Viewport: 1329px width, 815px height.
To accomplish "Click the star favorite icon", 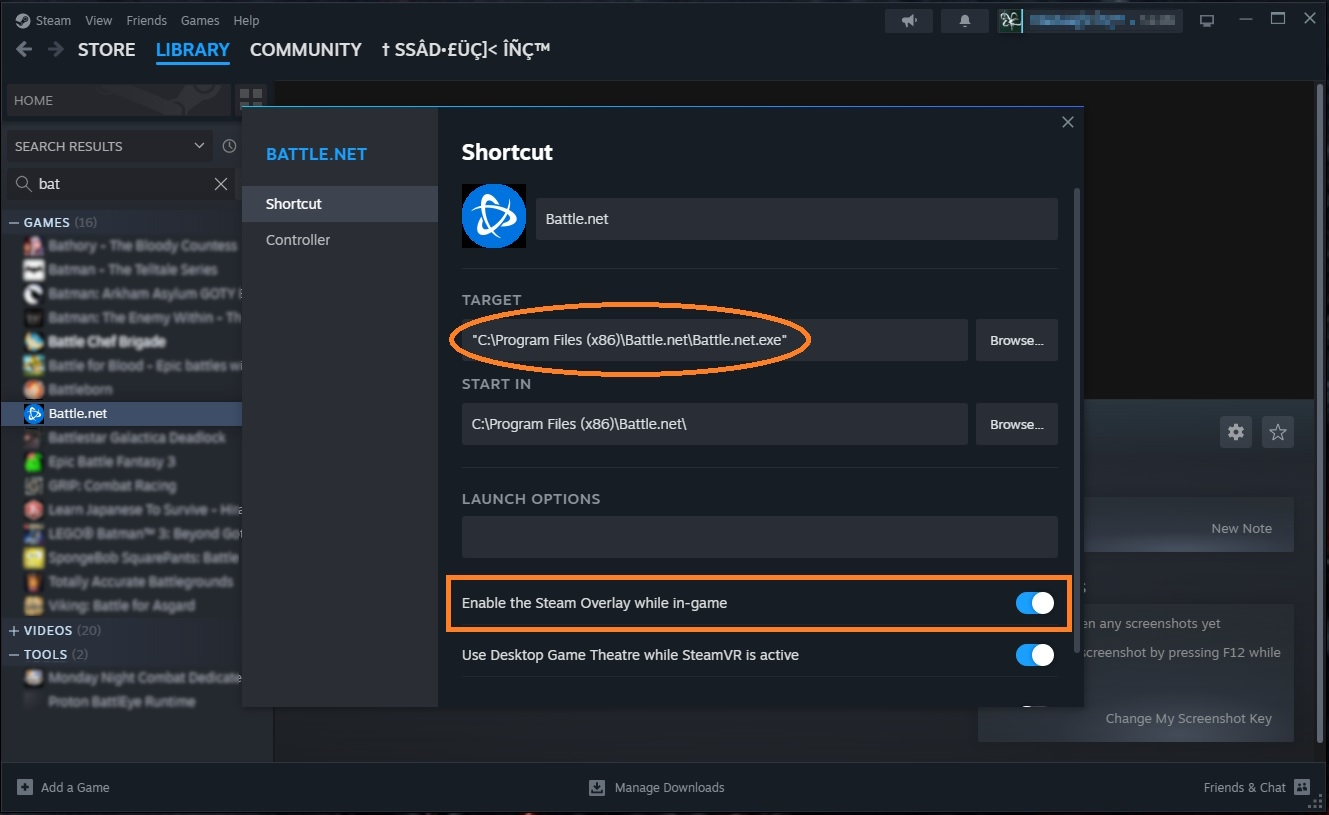I will [x=1277, y=432].
